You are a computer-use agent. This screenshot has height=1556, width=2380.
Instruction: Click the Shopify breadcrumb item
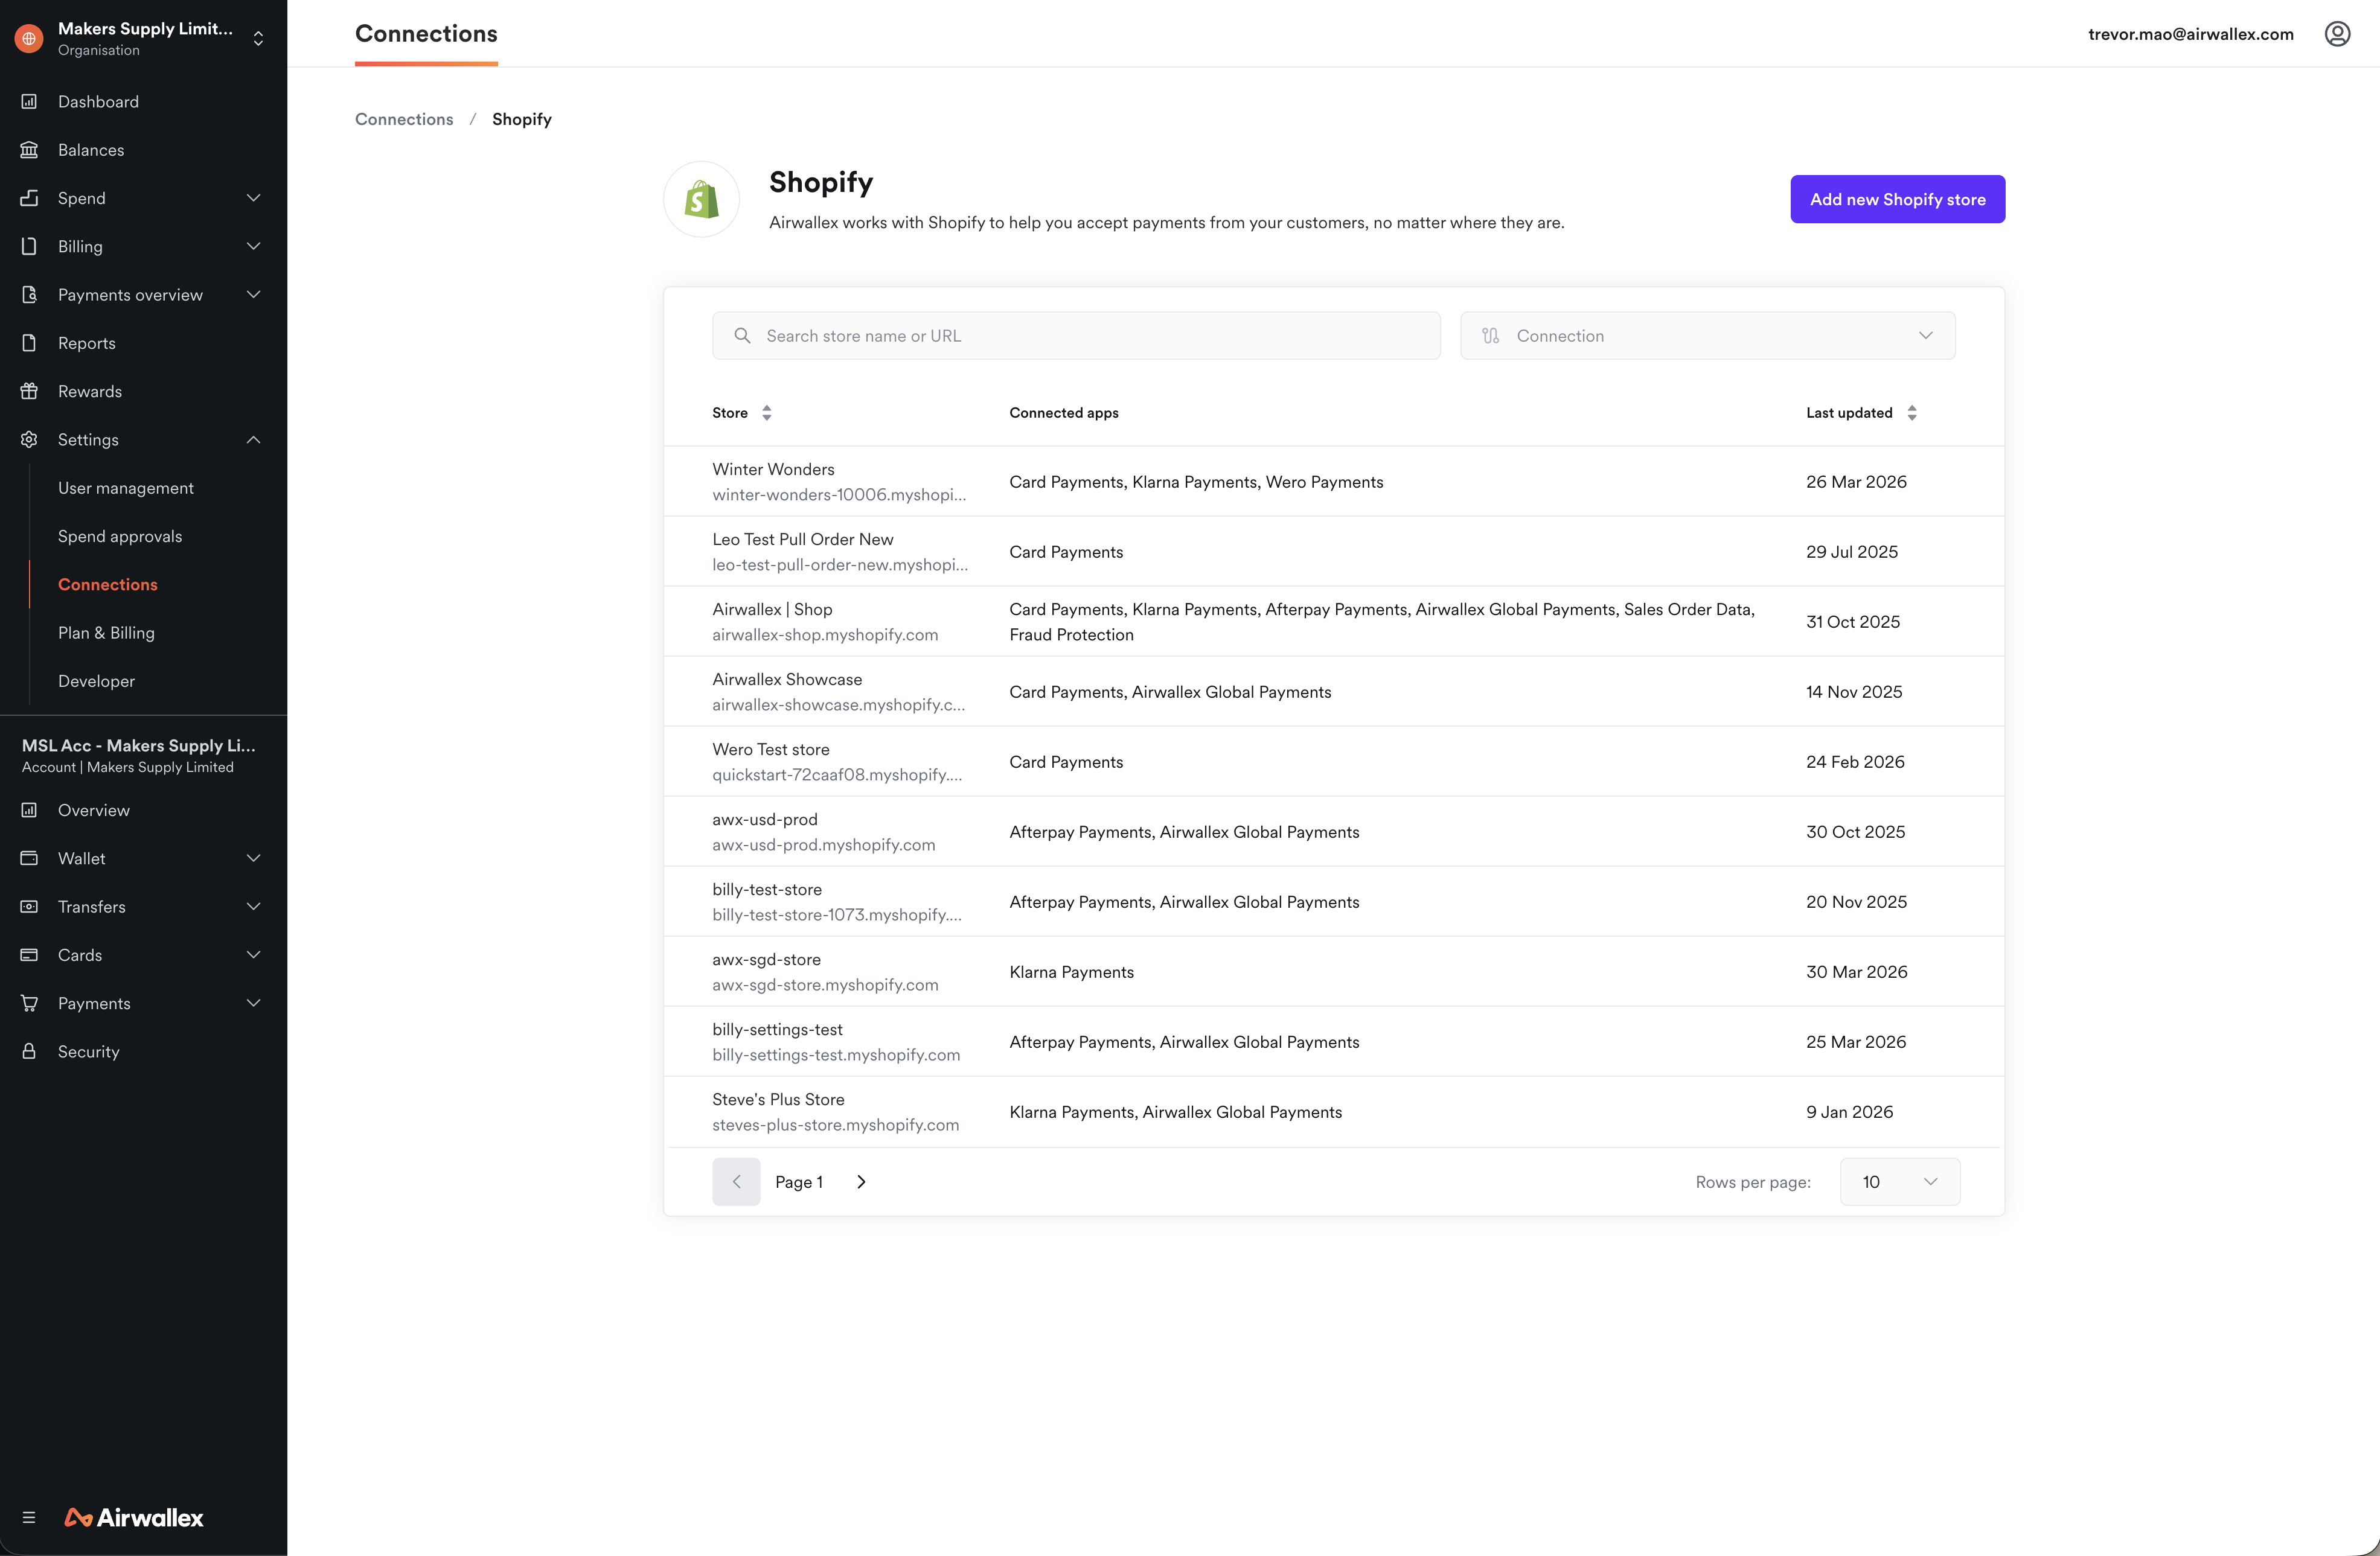[x=522, y=119]
